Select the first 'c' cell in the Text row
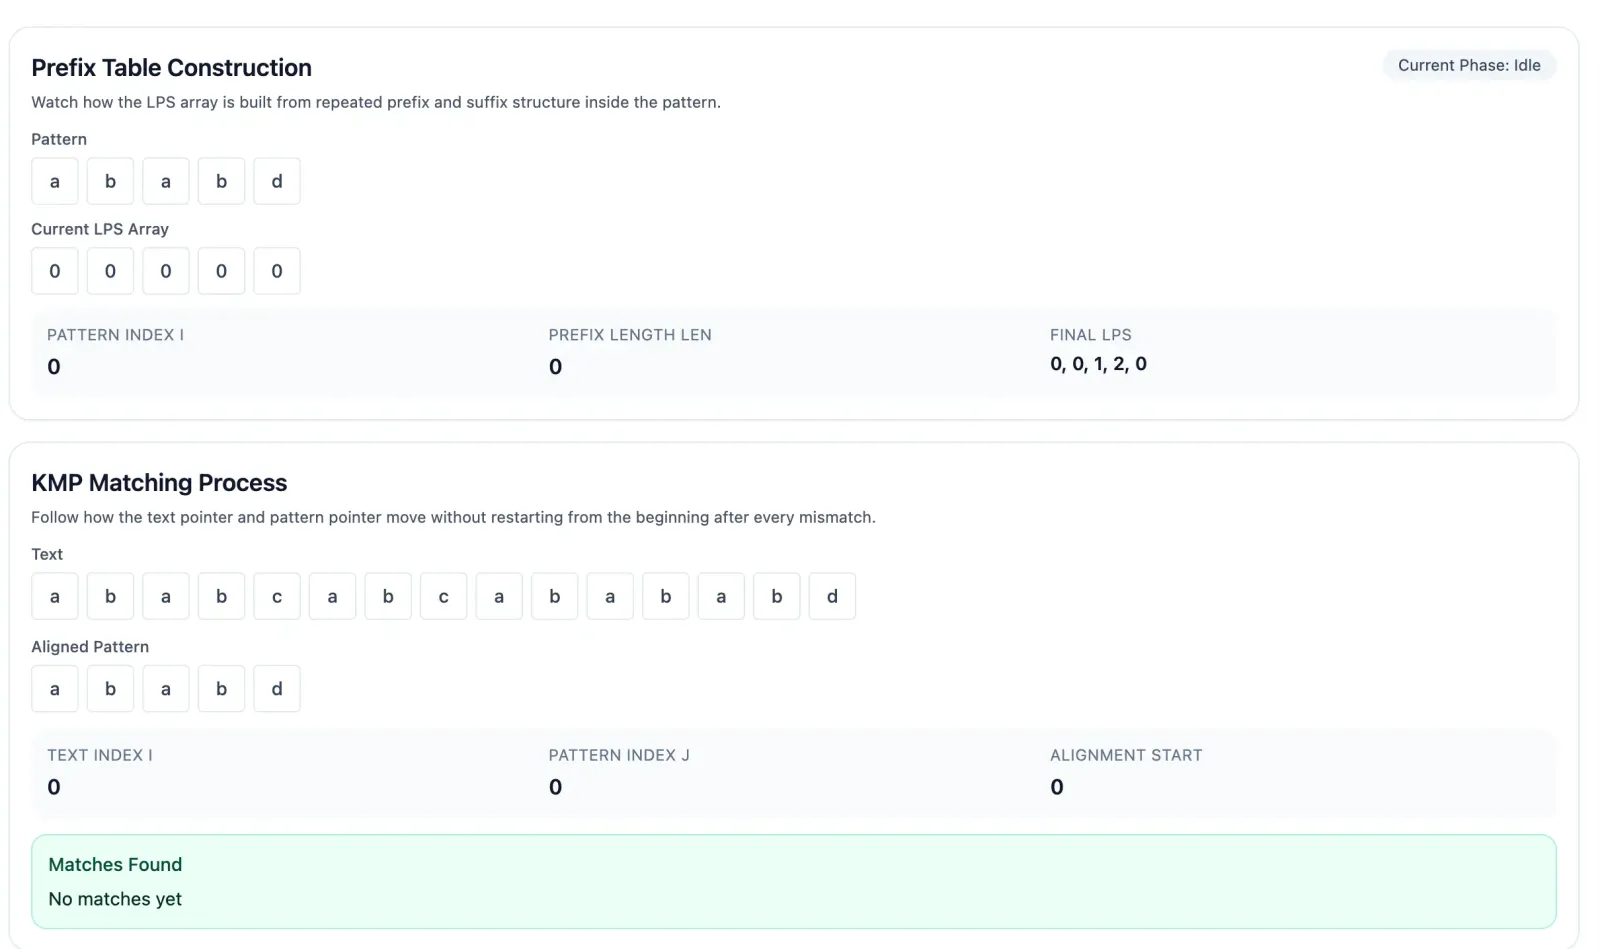The height and width of the screenshot is (949, 1600). coord(277,596)
